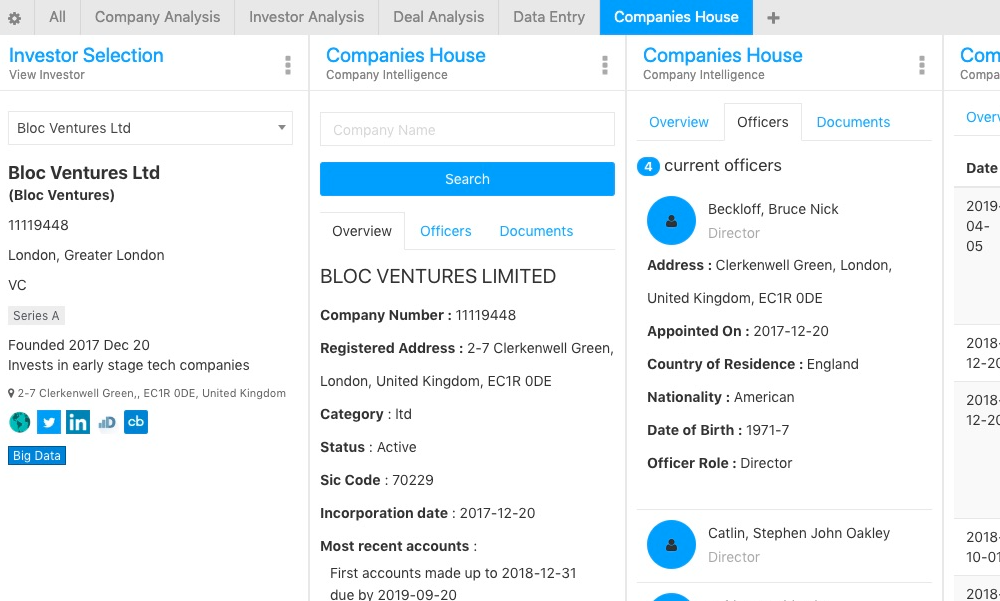Open Overview tab in the current officers panel
Image resolution: width=1000 pixels, height=601 pixels.
679,122
